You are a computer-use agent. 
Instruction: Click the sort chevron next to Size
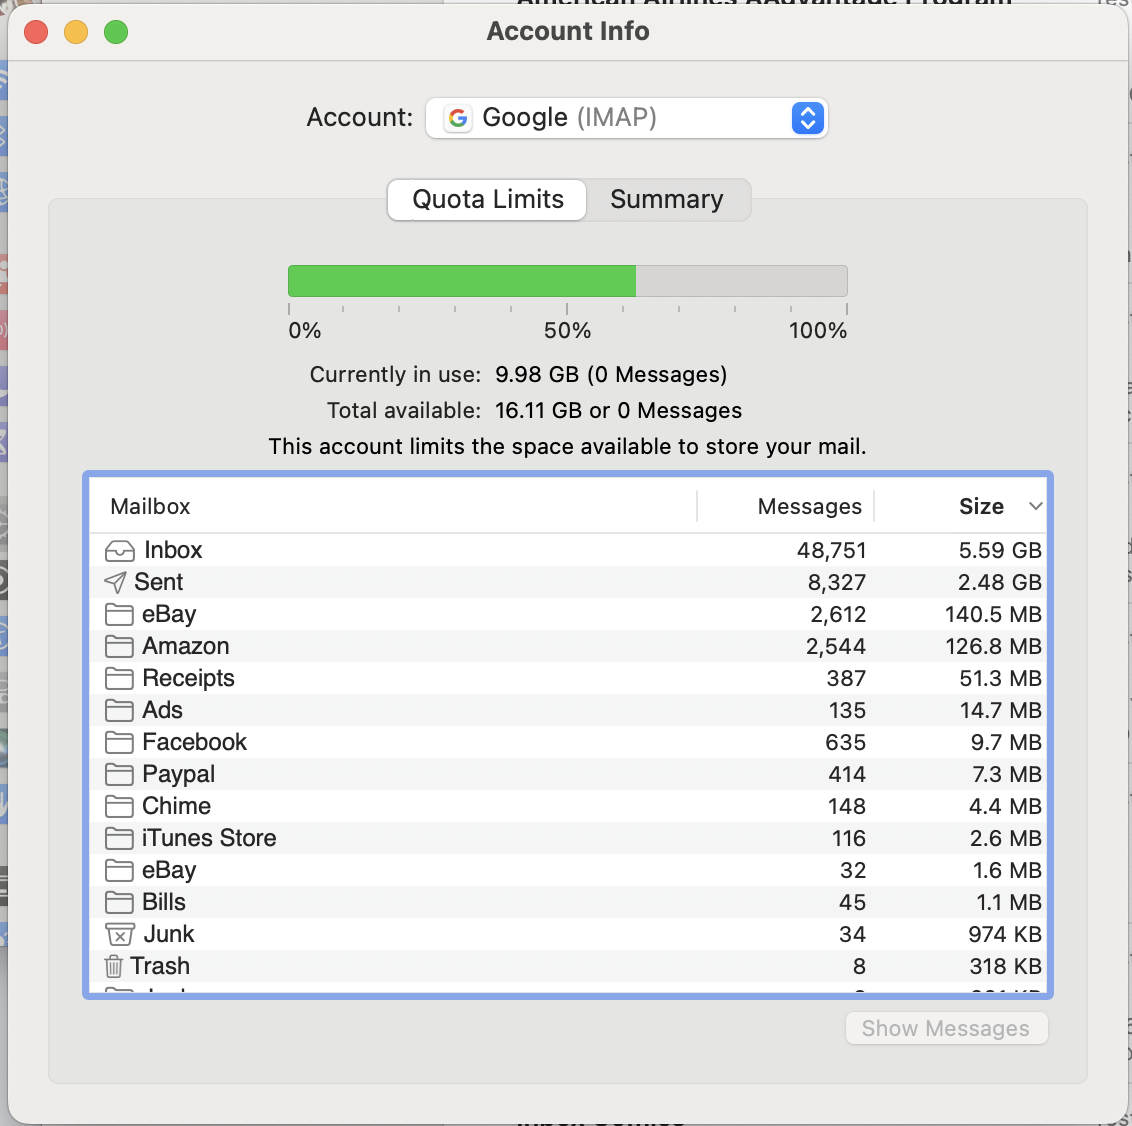pos(1035,506)
